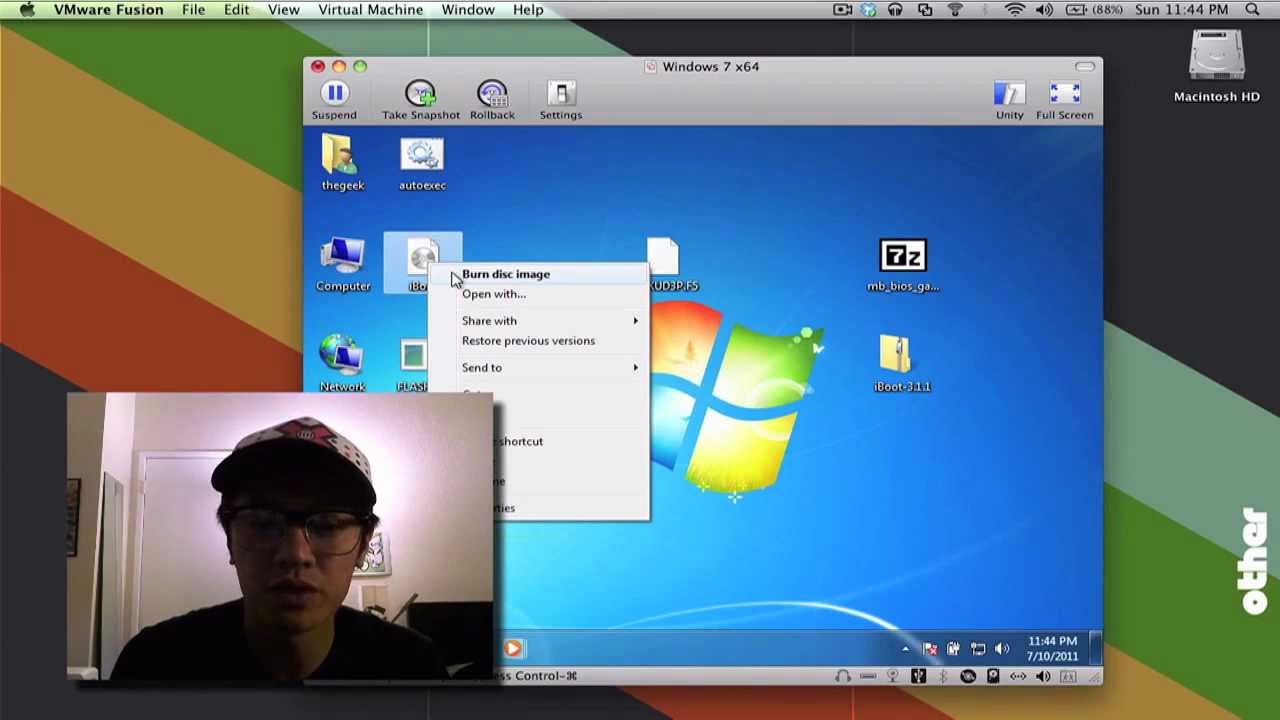Open Spotlight search magnifier
The height and width of the screenshot is (720, 1280).
(x=1252, y=10)
